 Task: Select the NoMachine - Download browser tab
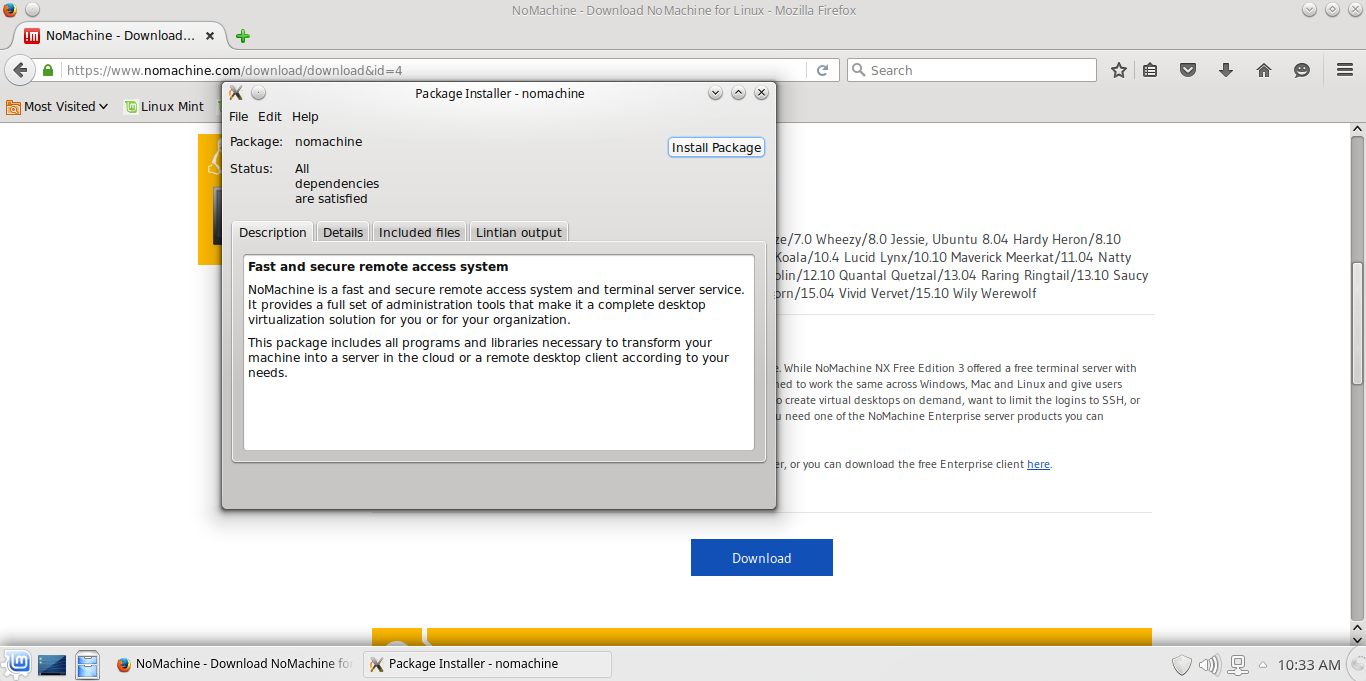120,36
